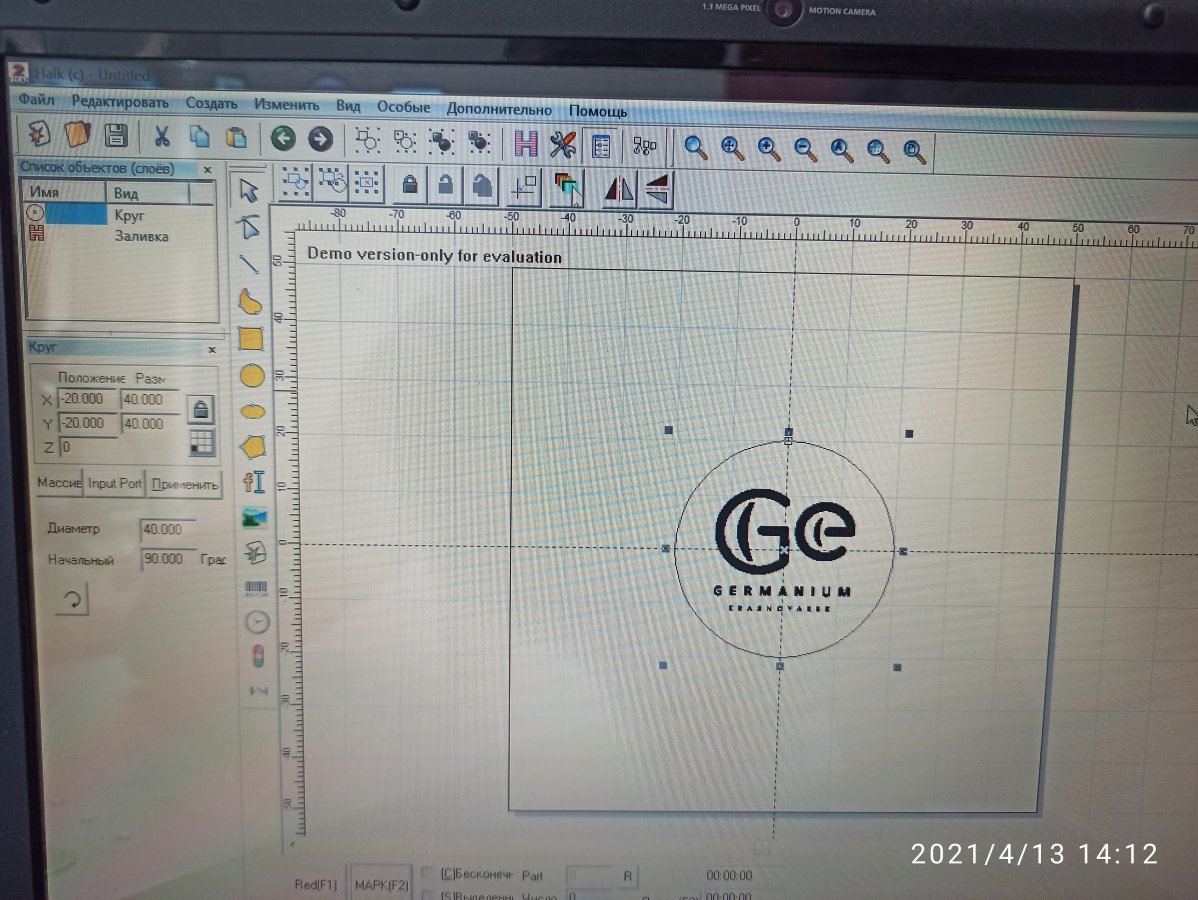Select the Curve drawing tool
The height and width of the screenshot is (900, 1198).
(251, 302)
